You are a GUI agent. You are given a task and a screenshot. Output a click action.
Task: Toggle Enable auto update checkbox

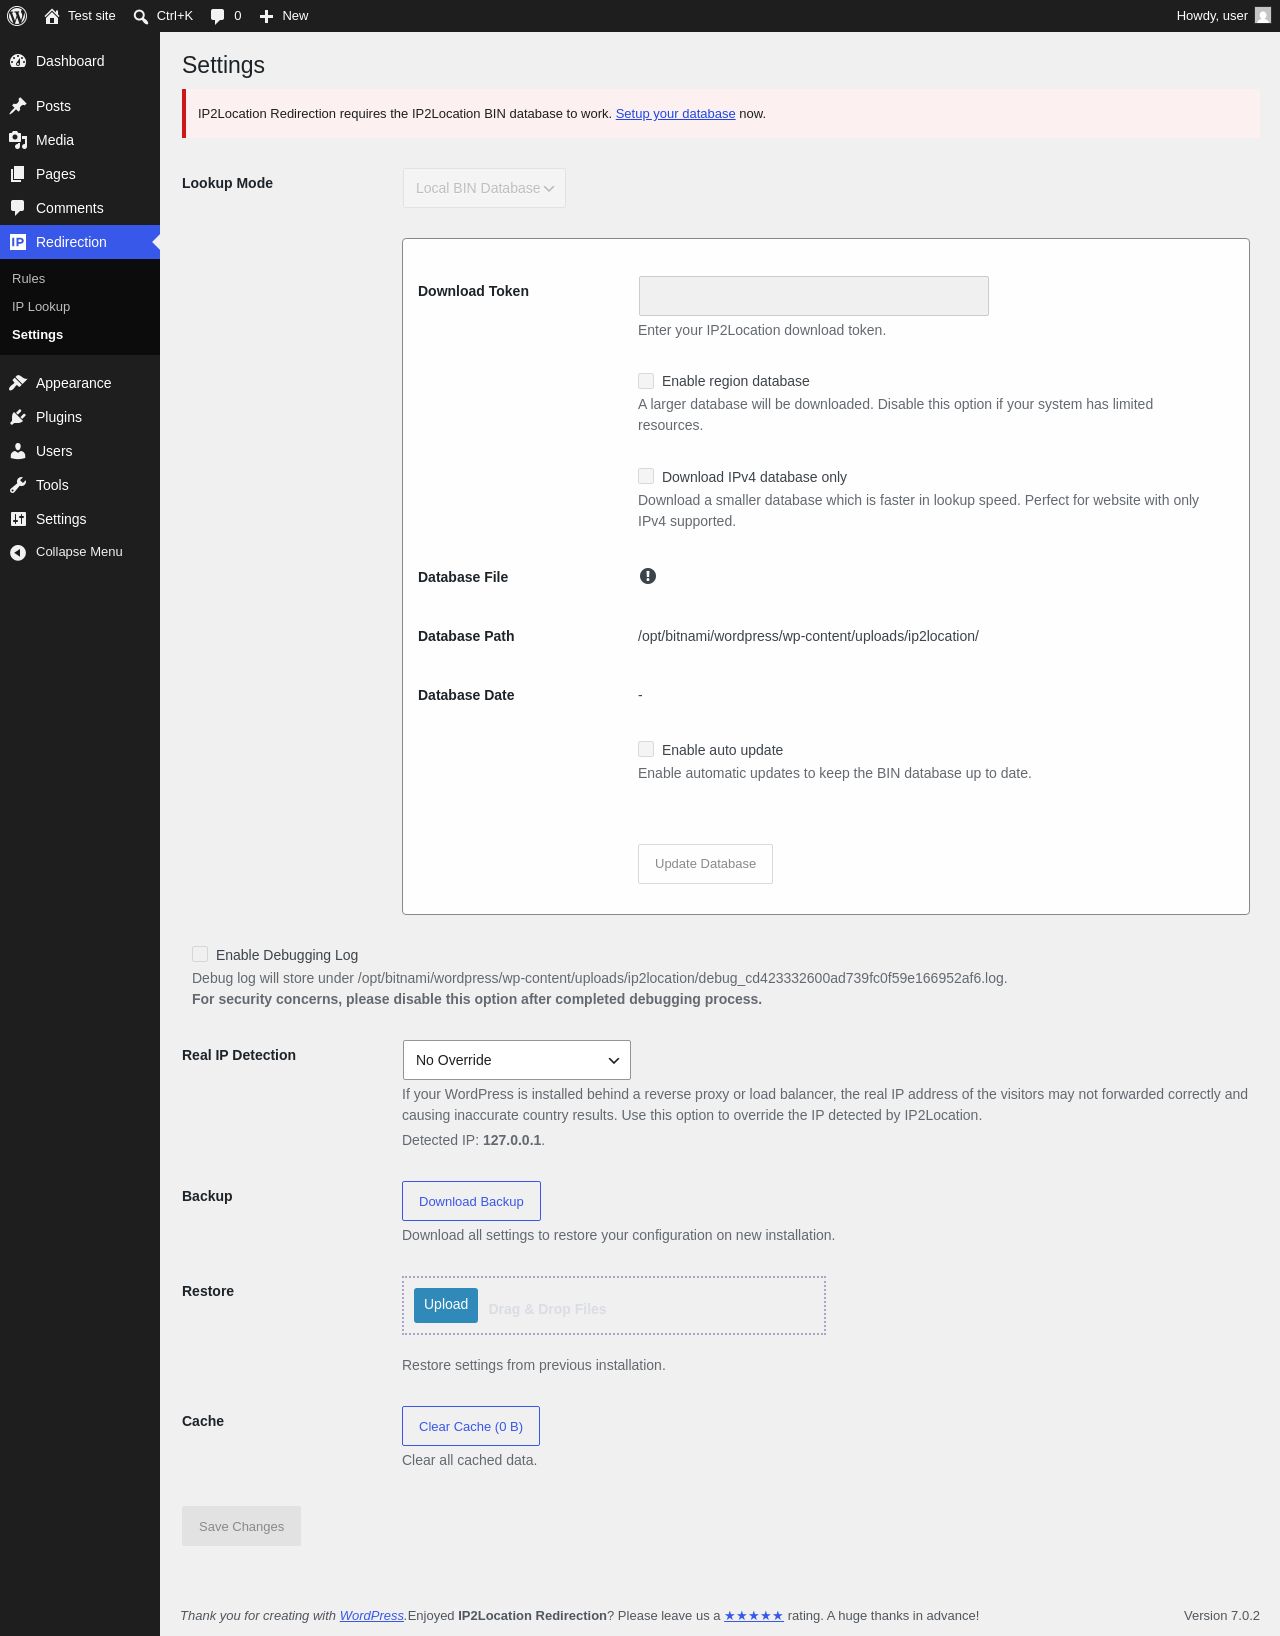646,750
